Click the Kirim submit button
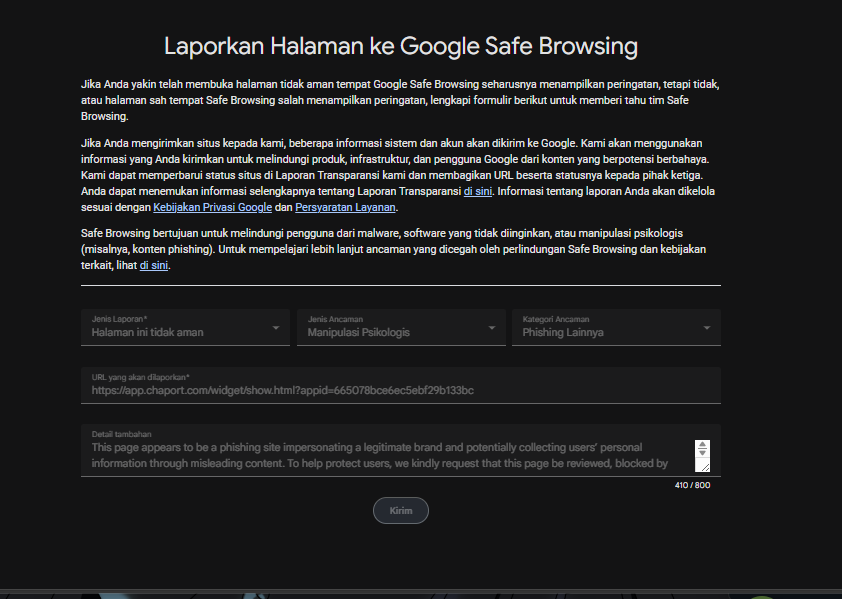The width and height of the screenshot is (842, 599). tap(401, 510)
